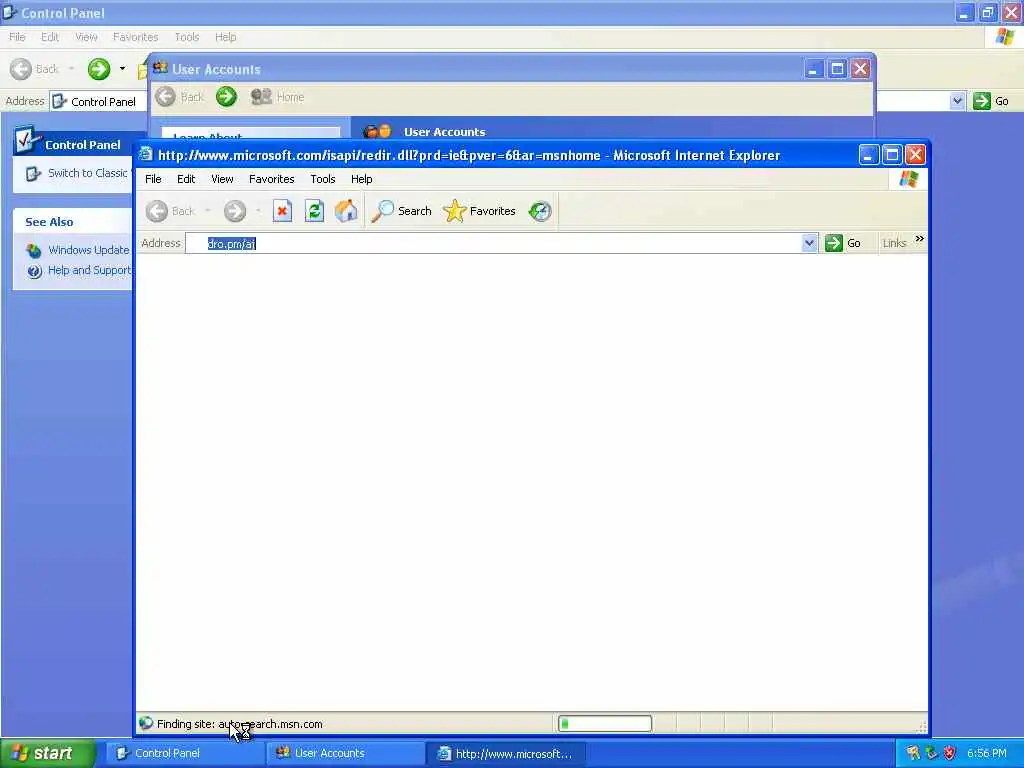Open the Edit menu in Internet Explorer

tap(186, 179)
